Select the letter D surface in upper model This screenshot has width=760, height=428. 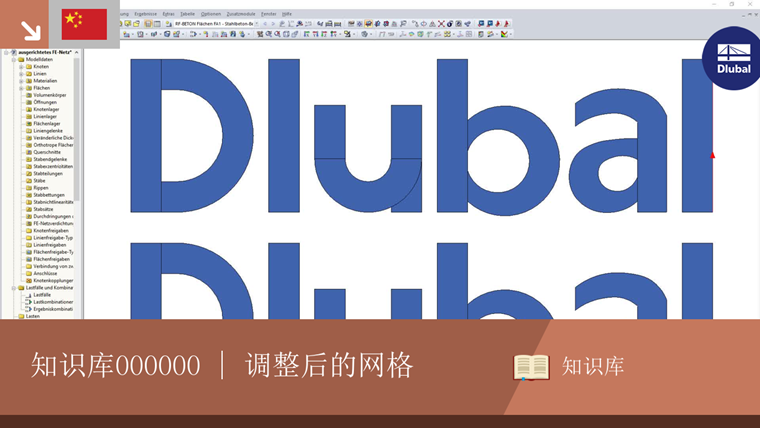pyautogui.click(x=238, y=136)
